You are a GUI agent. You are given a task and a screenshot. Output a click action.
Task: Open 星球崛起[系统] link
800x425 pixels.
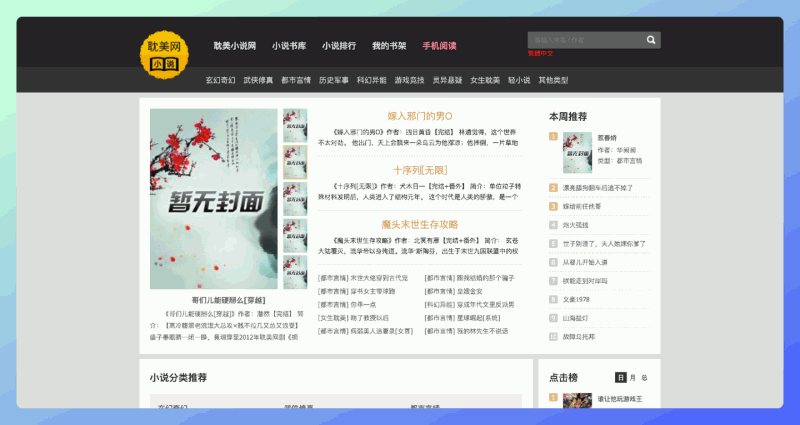pyautogui.click(x=478, y=318)
